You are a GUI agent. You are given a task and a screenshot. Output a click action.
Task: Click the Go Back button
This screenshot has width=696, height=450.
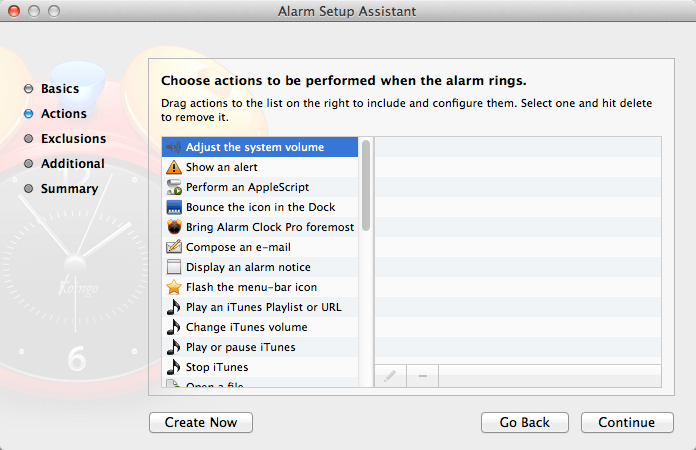(525, 422)
